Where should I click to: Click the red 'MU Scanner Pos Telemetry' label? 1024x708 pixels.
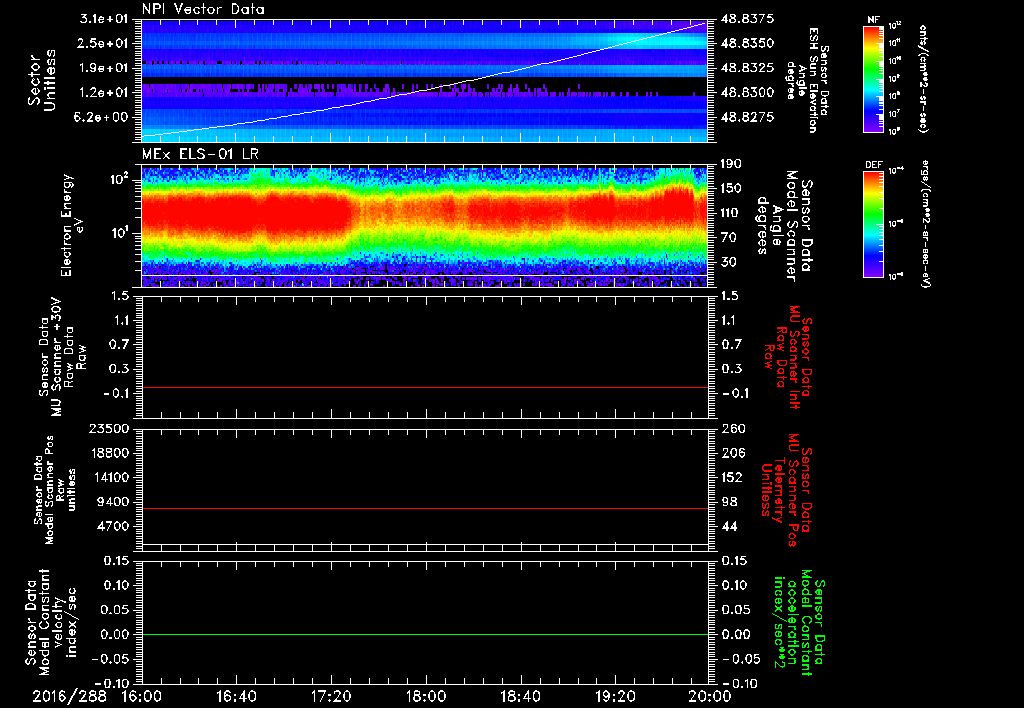point(786,490)
